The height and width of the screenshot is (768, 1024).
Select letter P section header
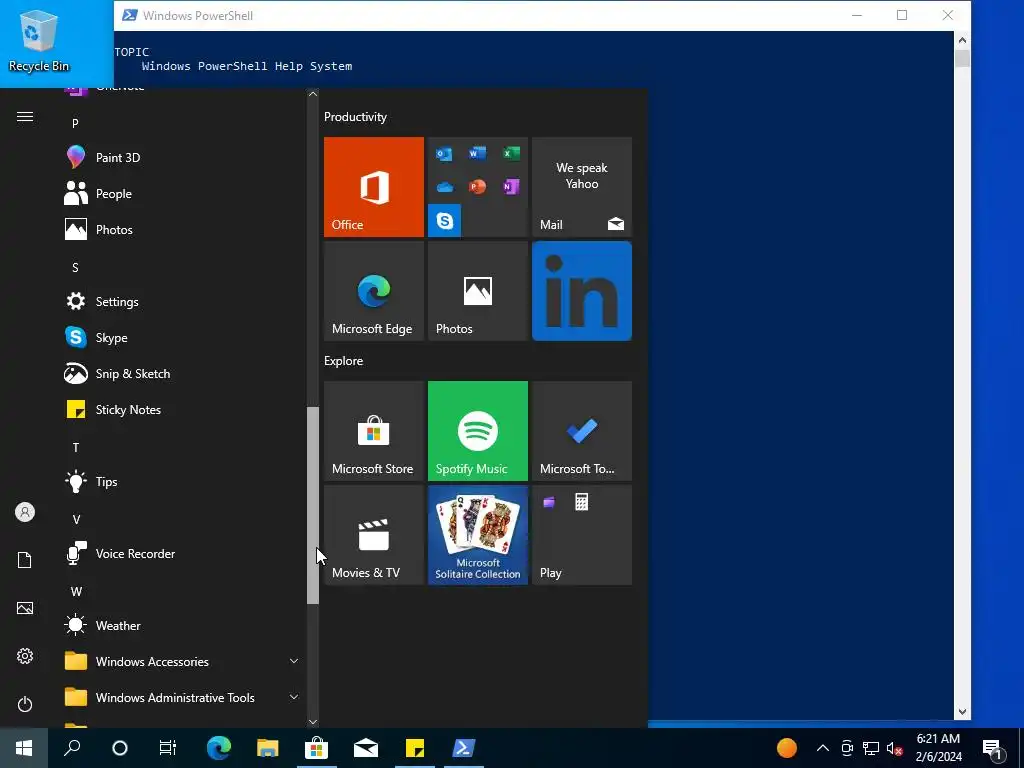[75, 123]
